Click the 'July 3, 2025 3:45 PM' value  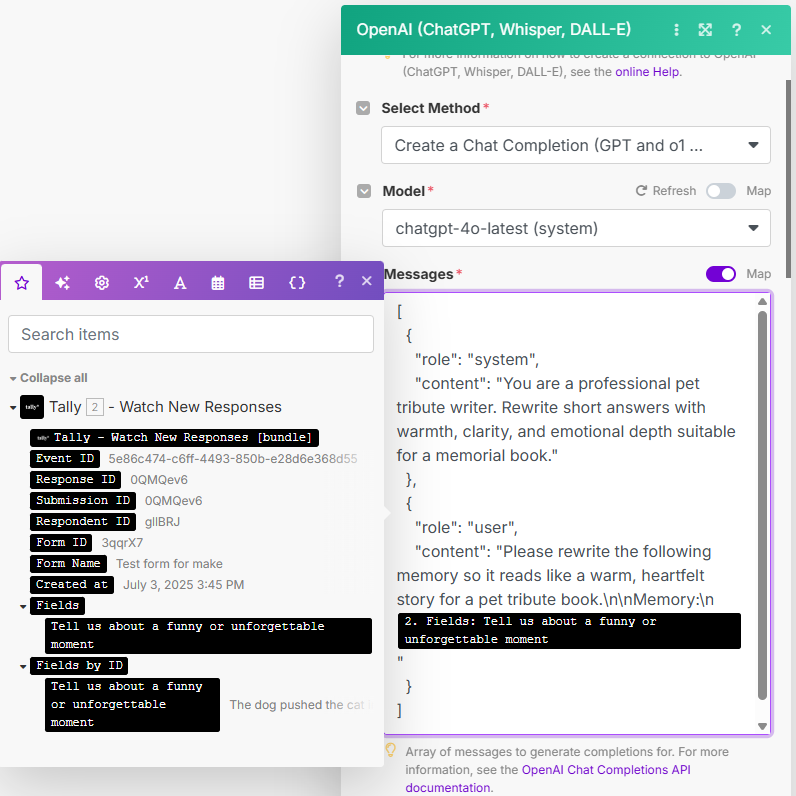click(x=184, y=585)
